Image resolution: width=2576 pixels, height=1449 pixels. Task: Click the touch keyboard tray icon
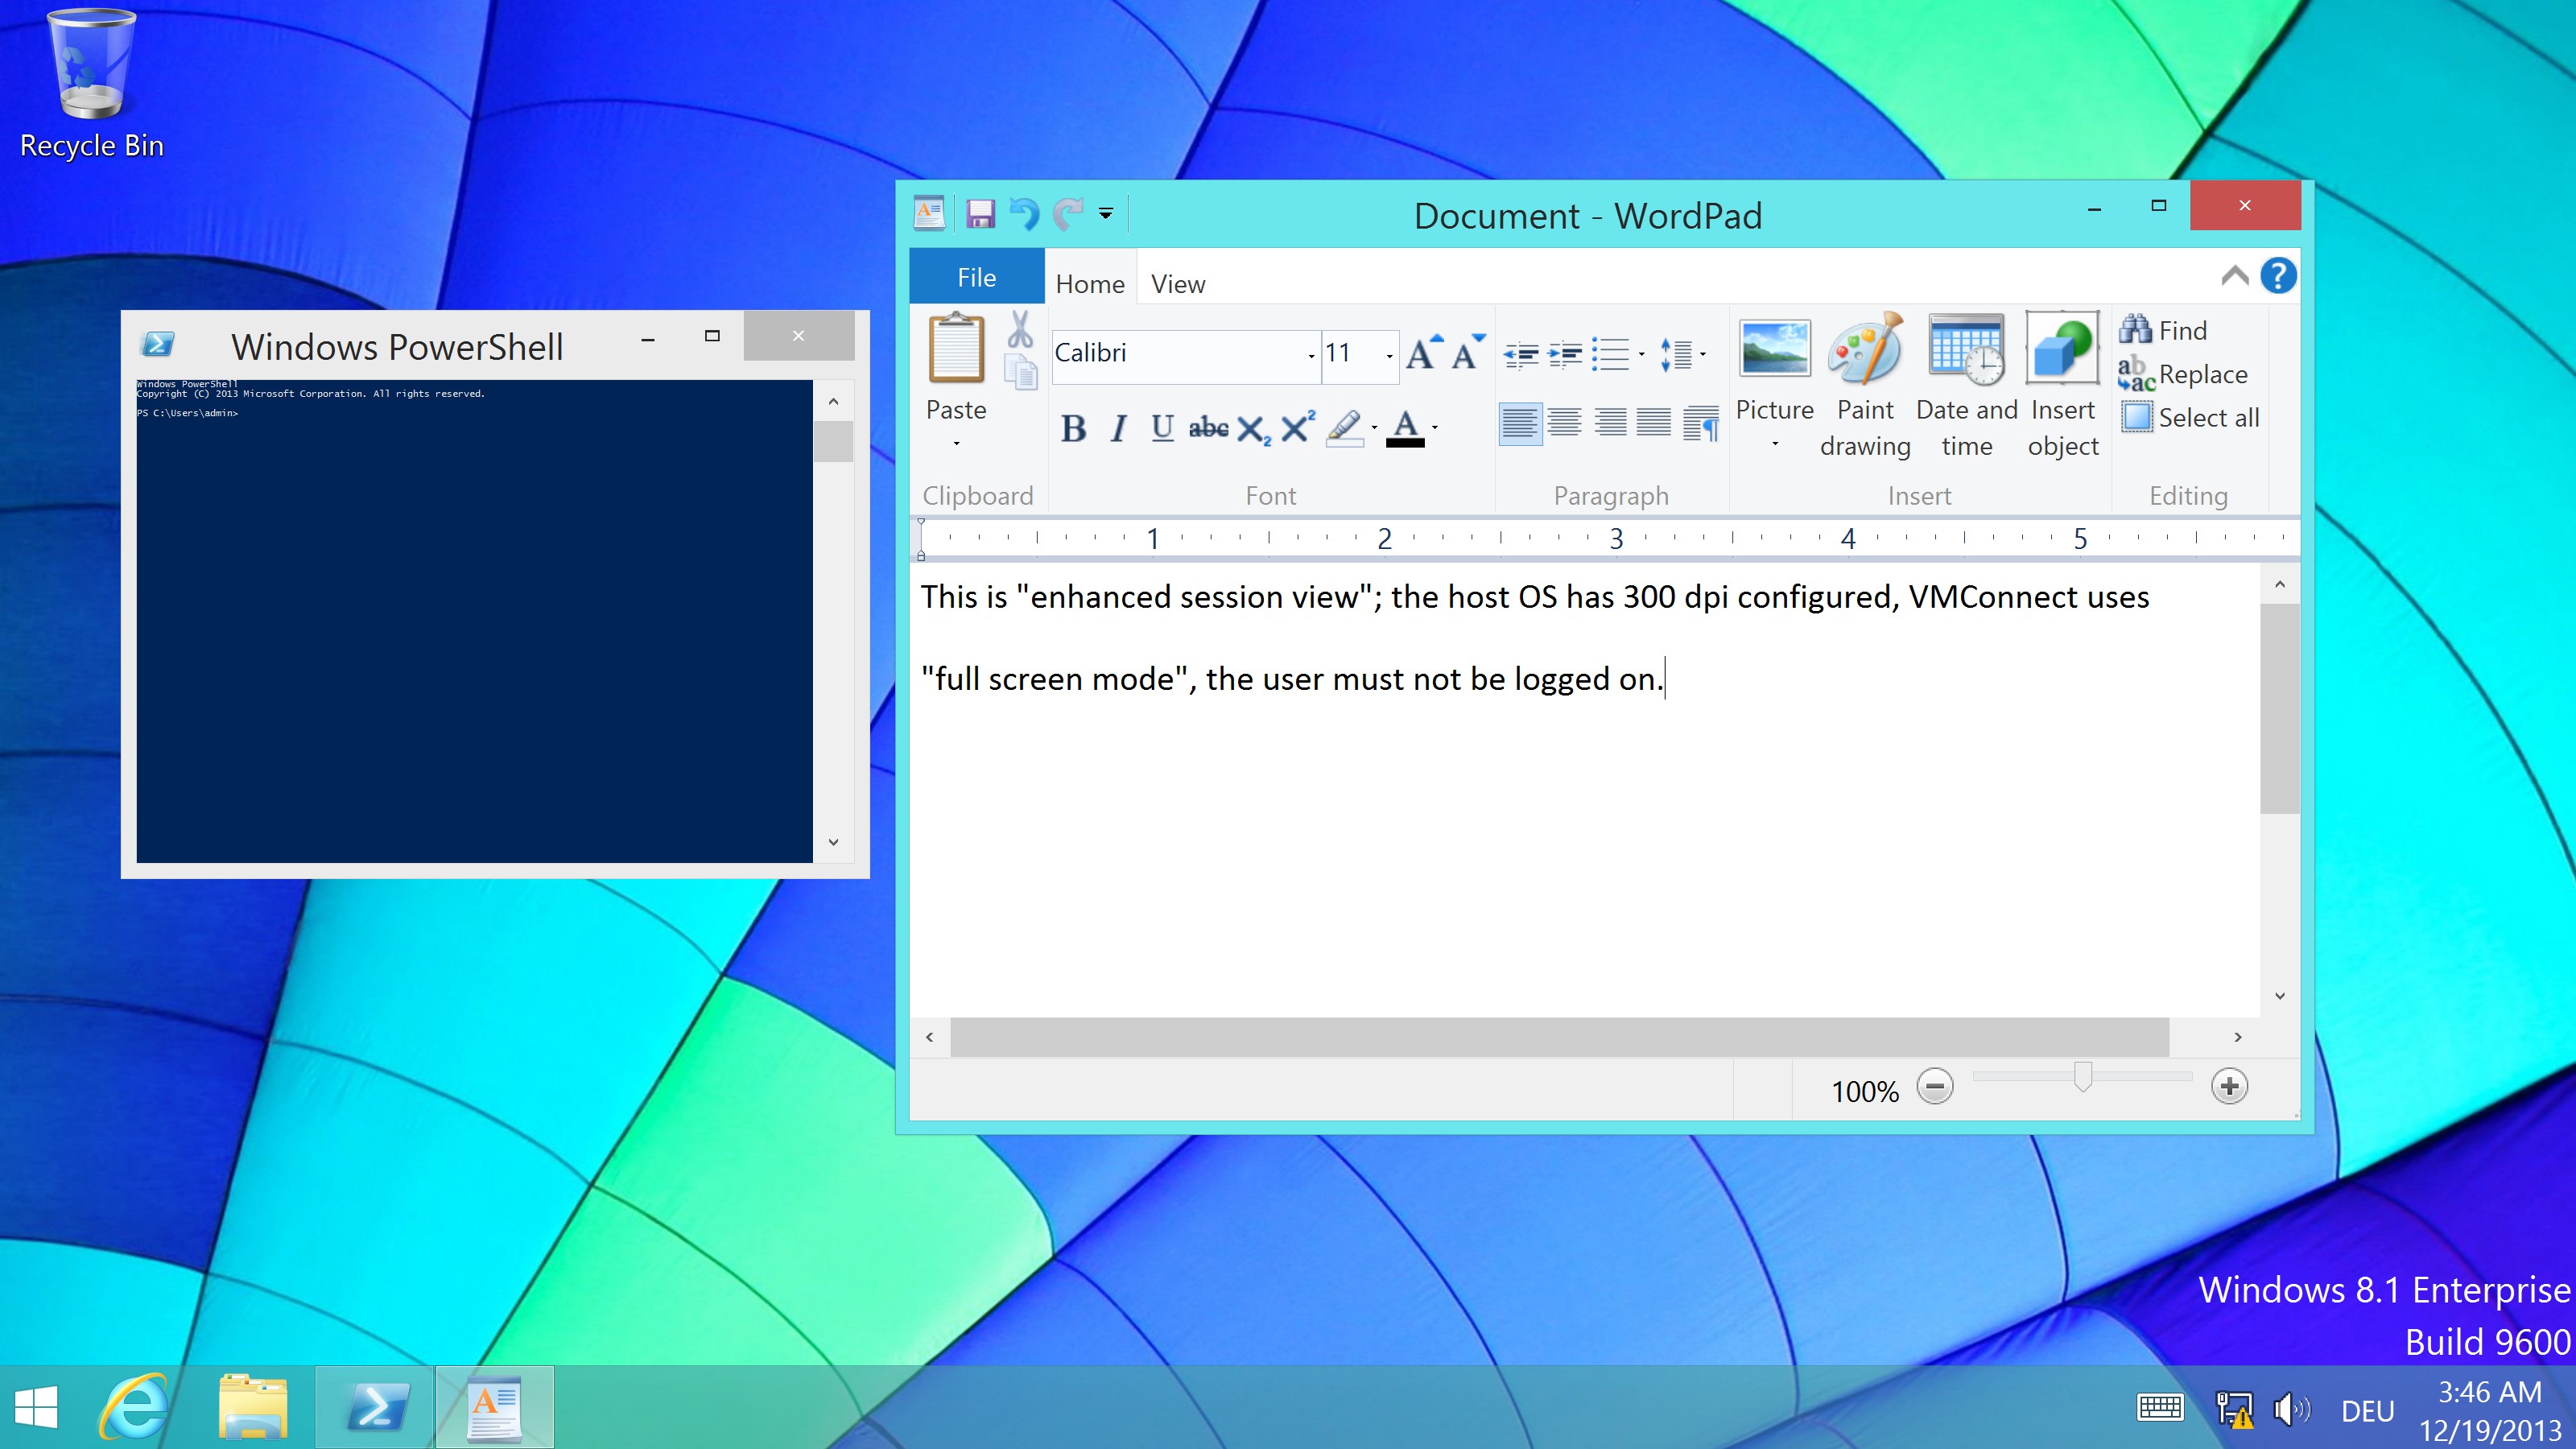coord(2159,1408)
